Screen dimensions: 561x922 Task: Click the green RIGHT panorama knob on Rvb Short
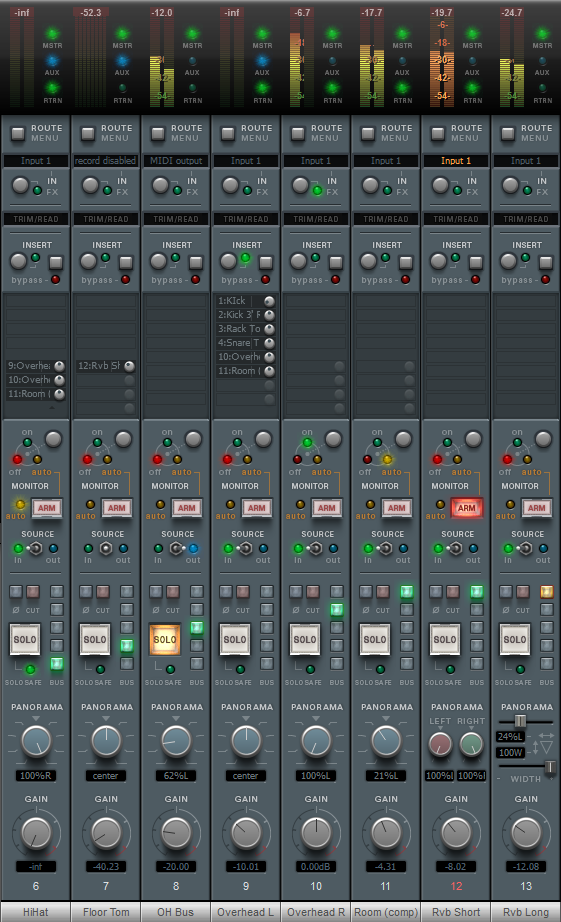[471, 744]
